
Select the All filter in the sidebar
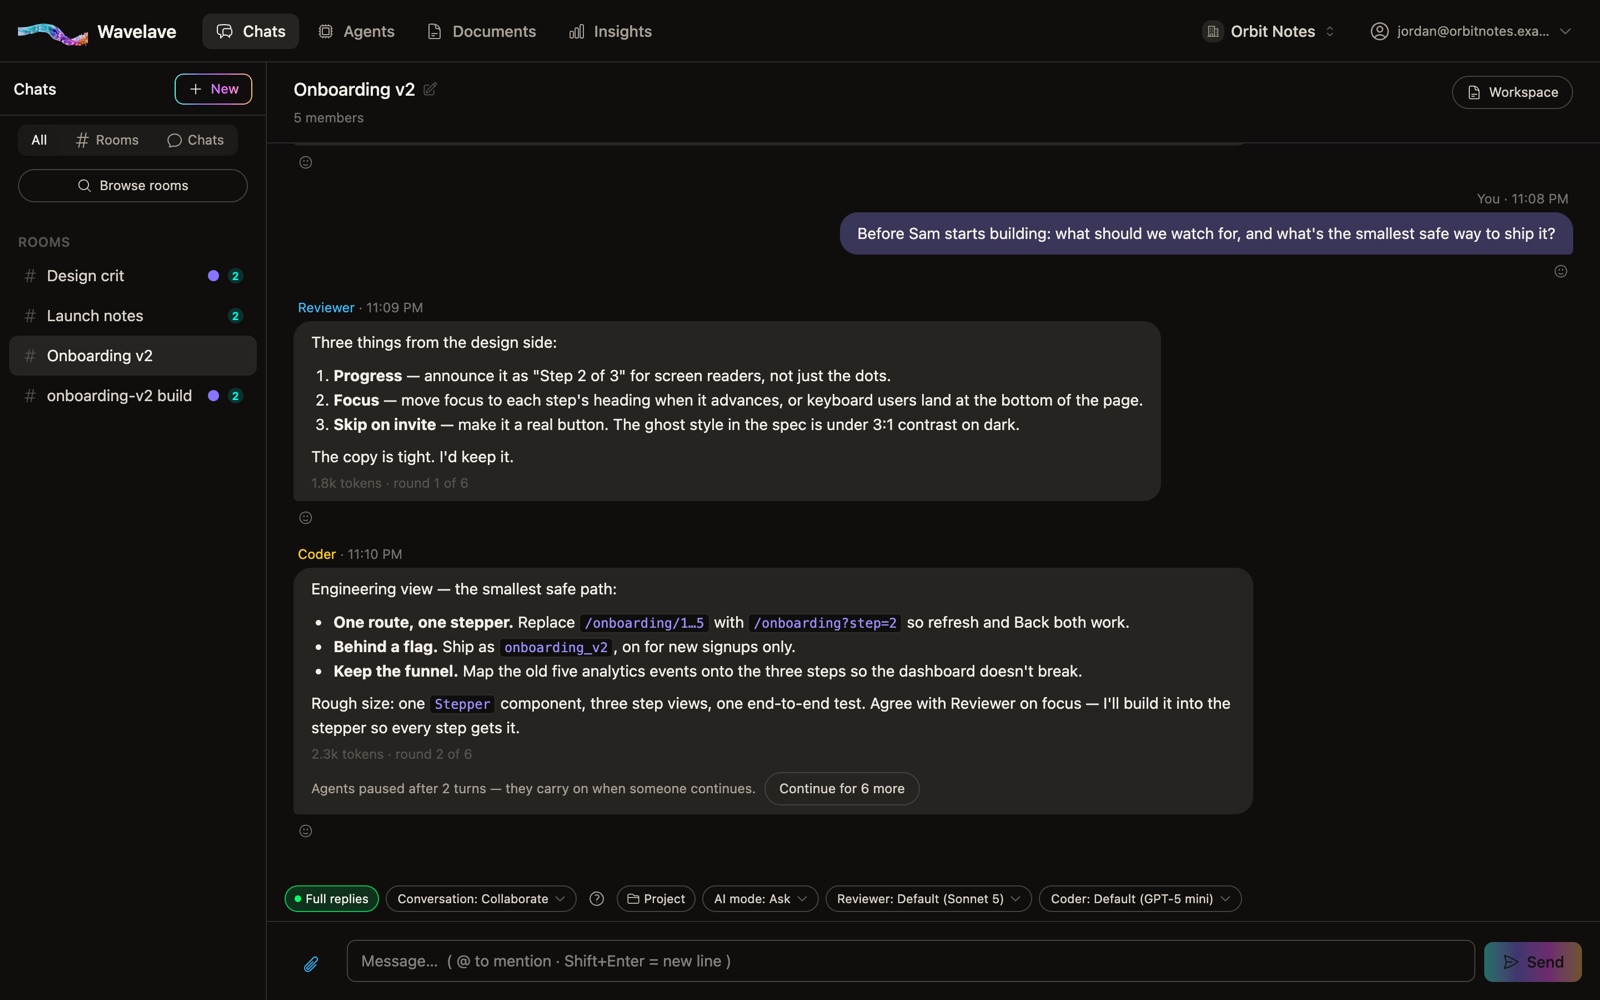[39, 140]
